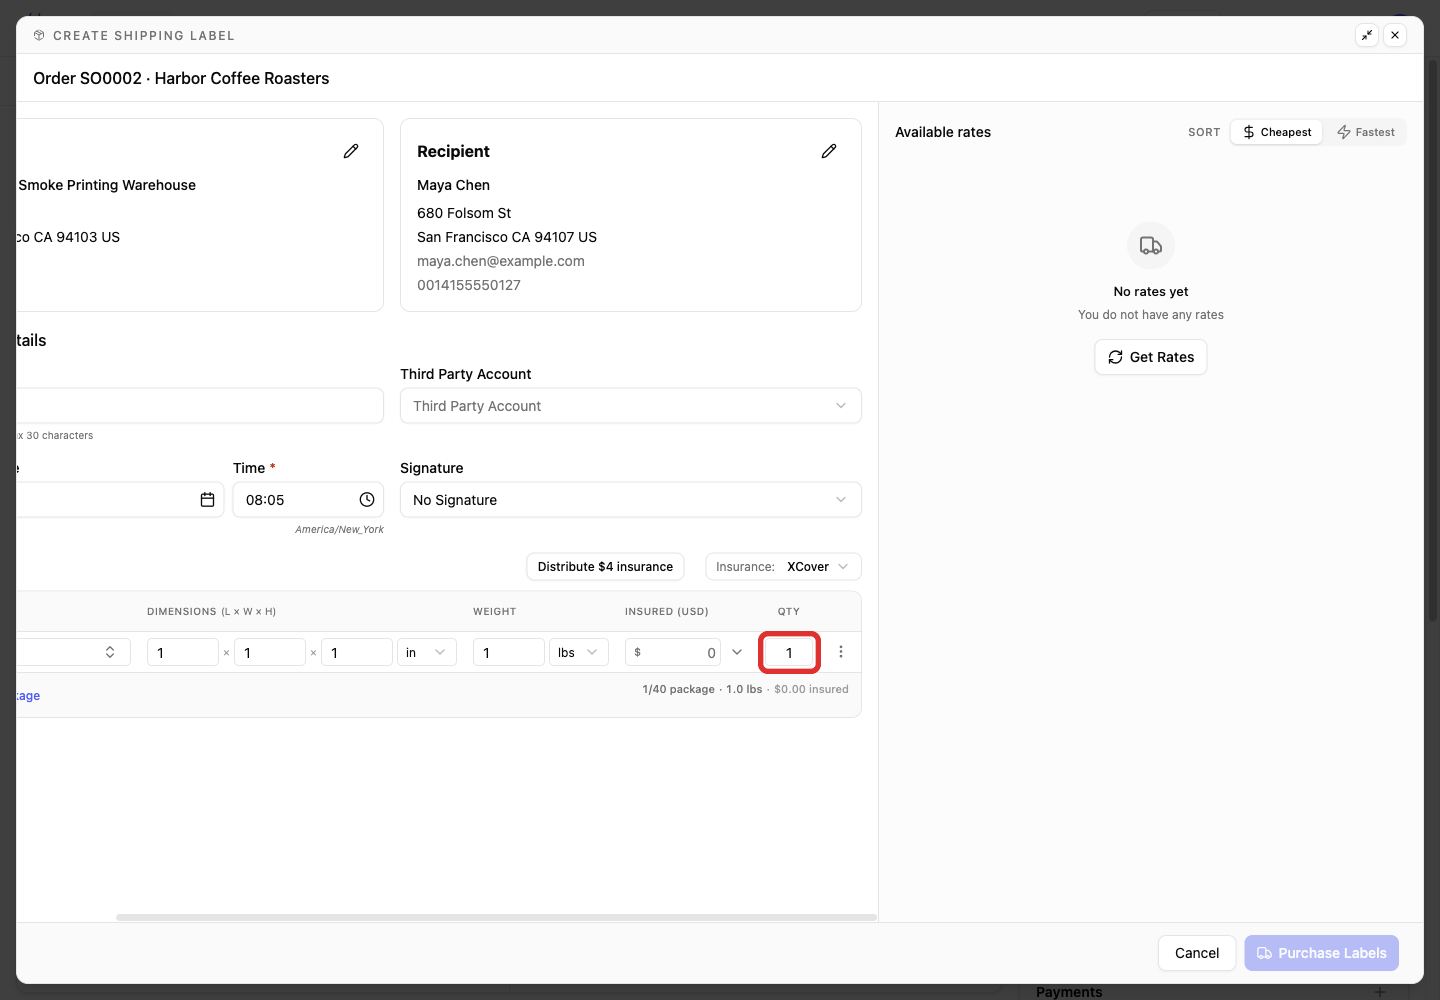The width and height of the screenshot is (1440, 1000).
Task: Change weight unit from lbs
Action: coord(578,652)
